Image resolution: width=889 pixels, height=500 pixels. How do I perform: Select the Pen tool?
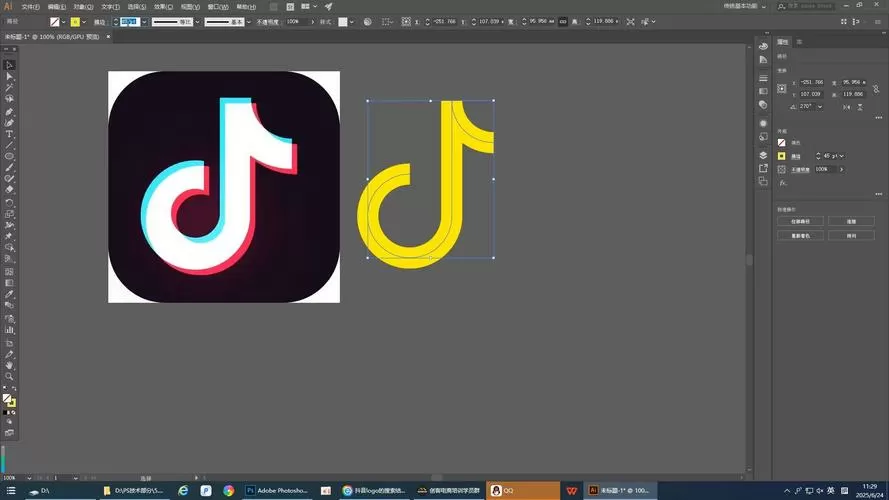[9, 112]
